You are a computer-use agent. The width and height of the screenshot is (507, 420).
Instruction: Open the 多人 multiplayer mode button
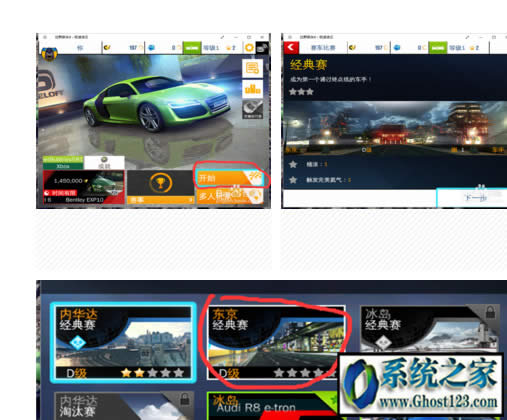click(230, 196)
